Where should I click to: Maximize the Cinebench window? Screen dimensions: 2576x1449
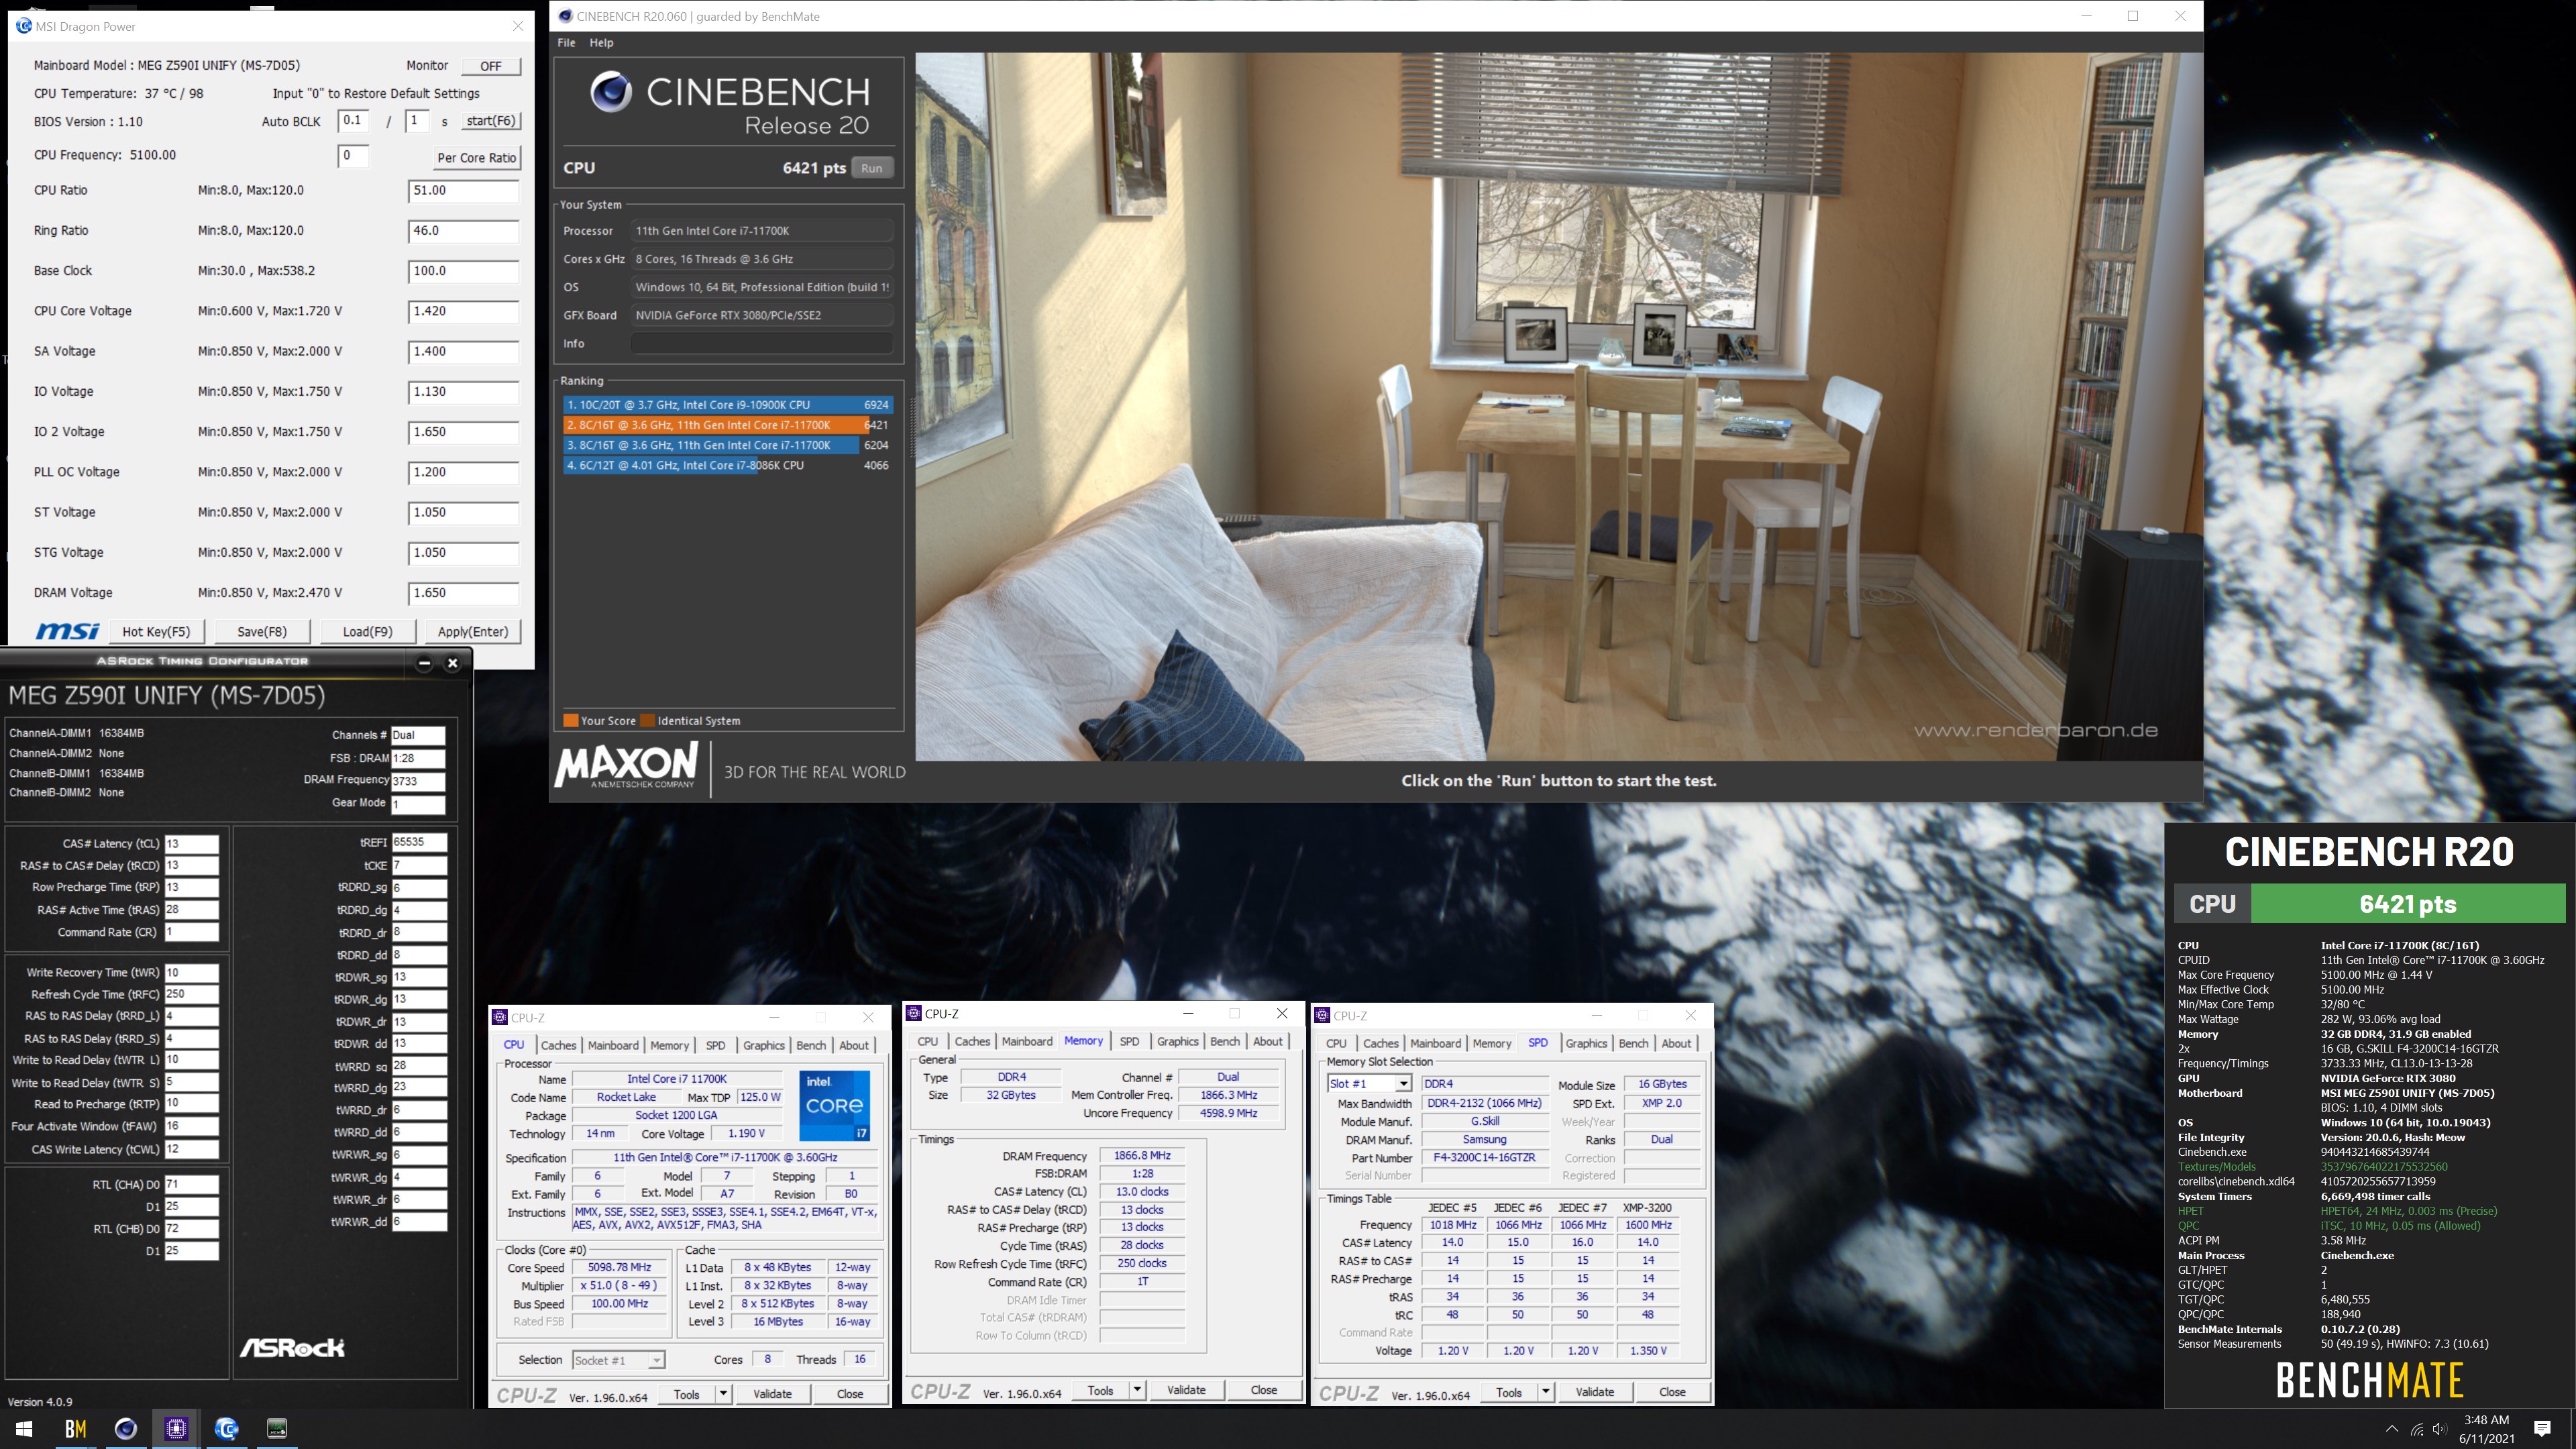coord(2132,16)
